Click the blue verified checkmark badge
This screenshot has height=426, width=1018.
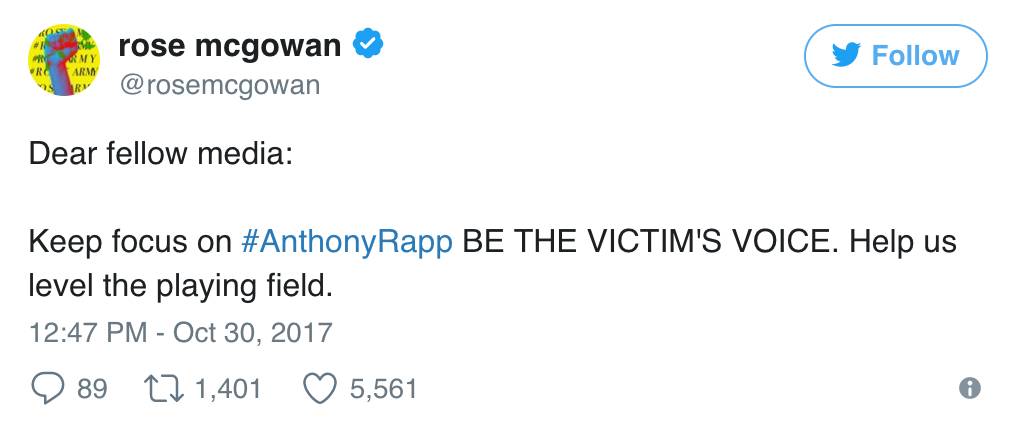tap(368, 44)
